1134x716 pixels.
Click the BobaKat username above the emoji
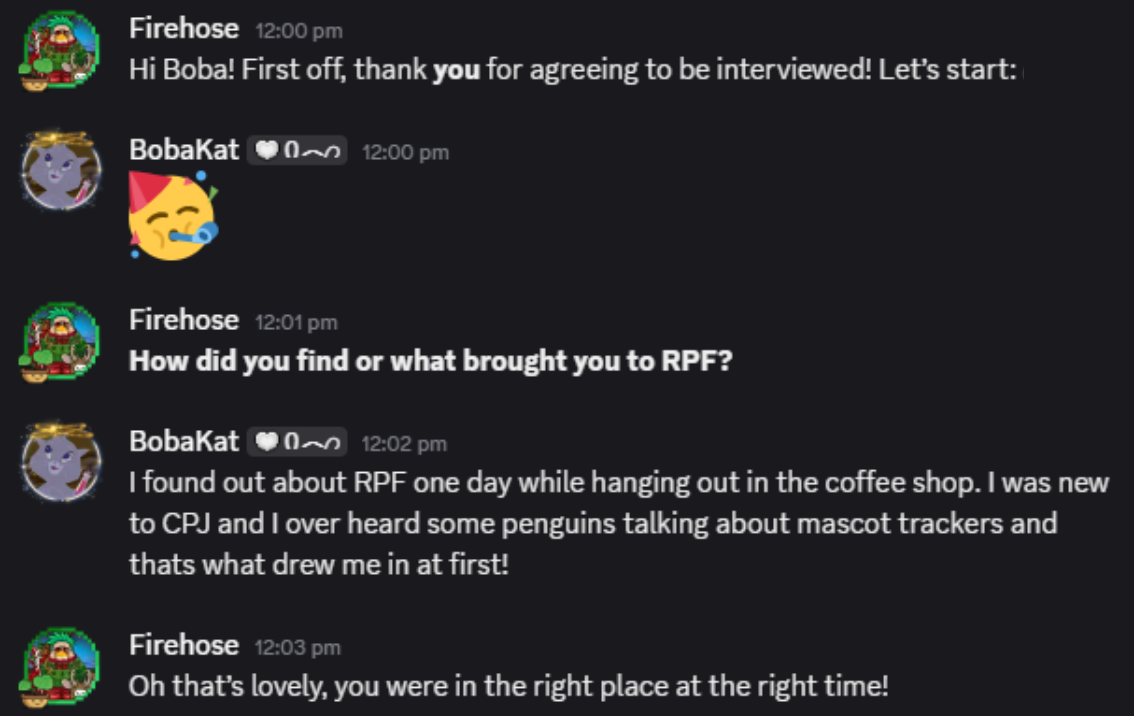pos(184,151)
